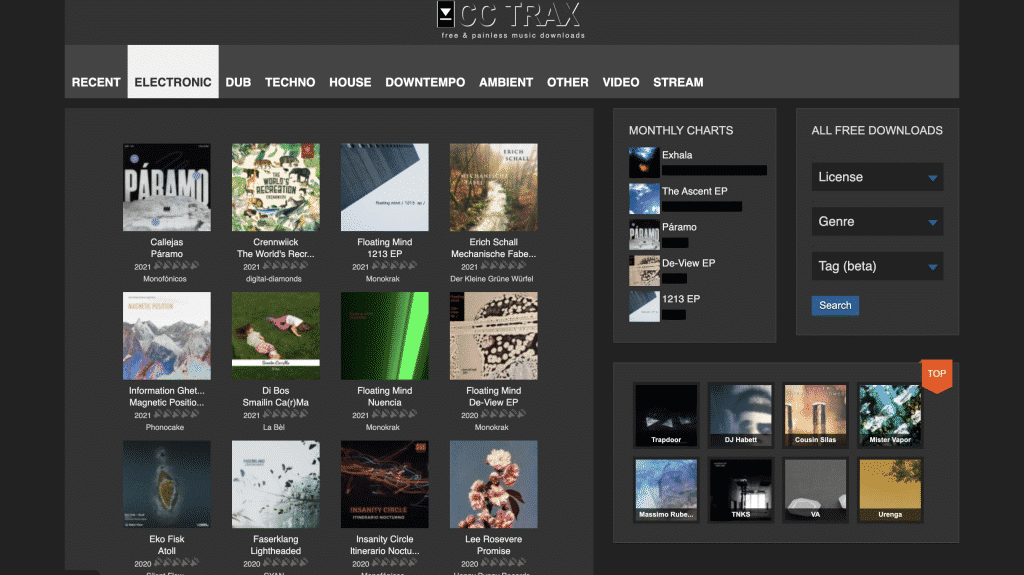Open Floating Mind Nuencia cover
The width and height of the screenshot is (1024, 575).
point(385,336)
